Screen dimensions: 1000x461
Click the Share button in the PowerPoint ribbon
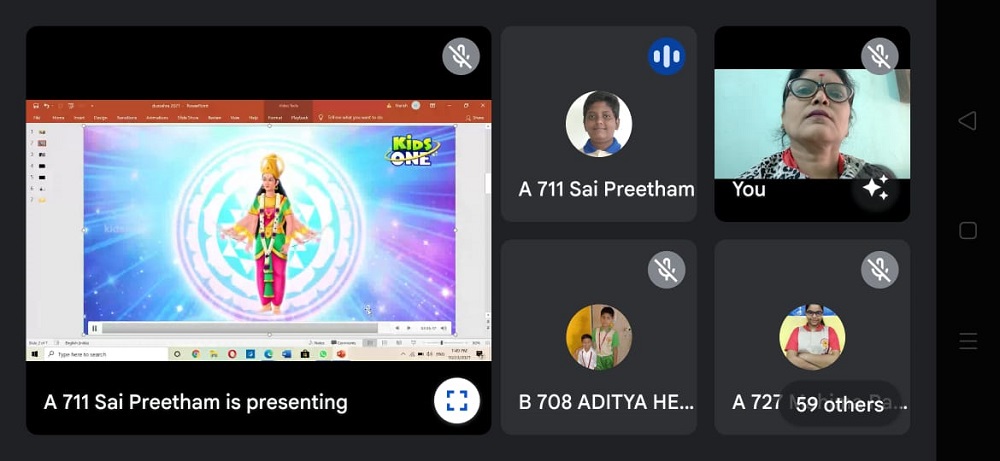point(475,117)
